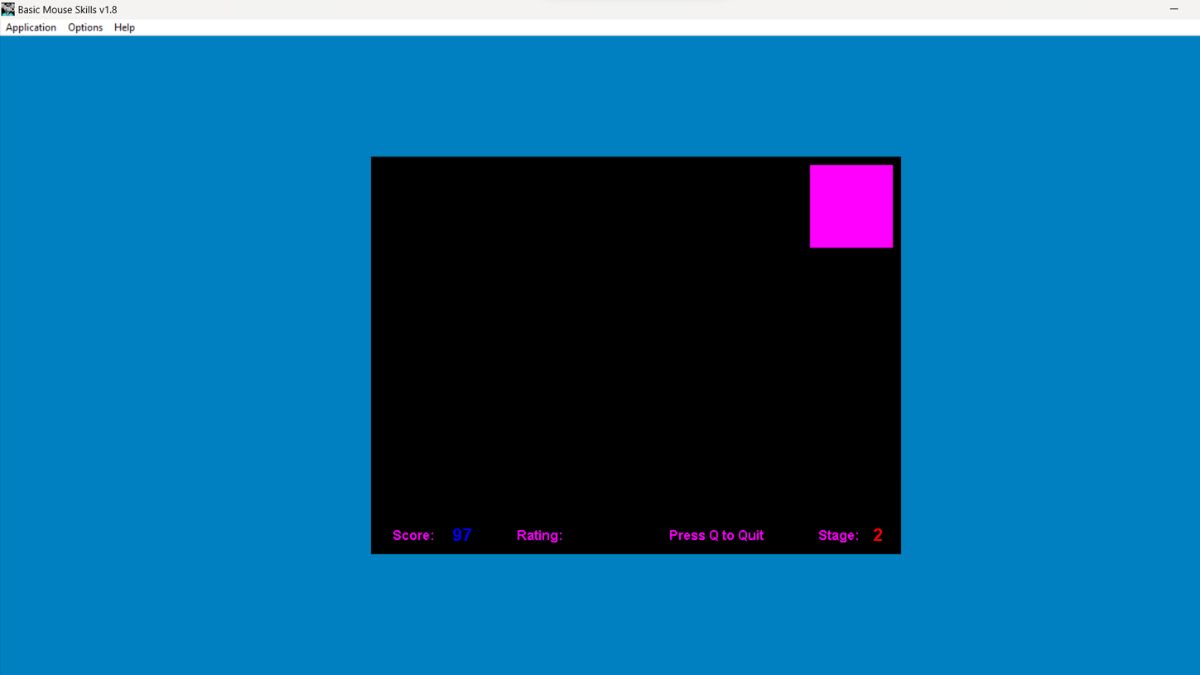1200x675 pixels.
Task: Click the status bar at the game's bottom
Action: [x=635, y=535]
